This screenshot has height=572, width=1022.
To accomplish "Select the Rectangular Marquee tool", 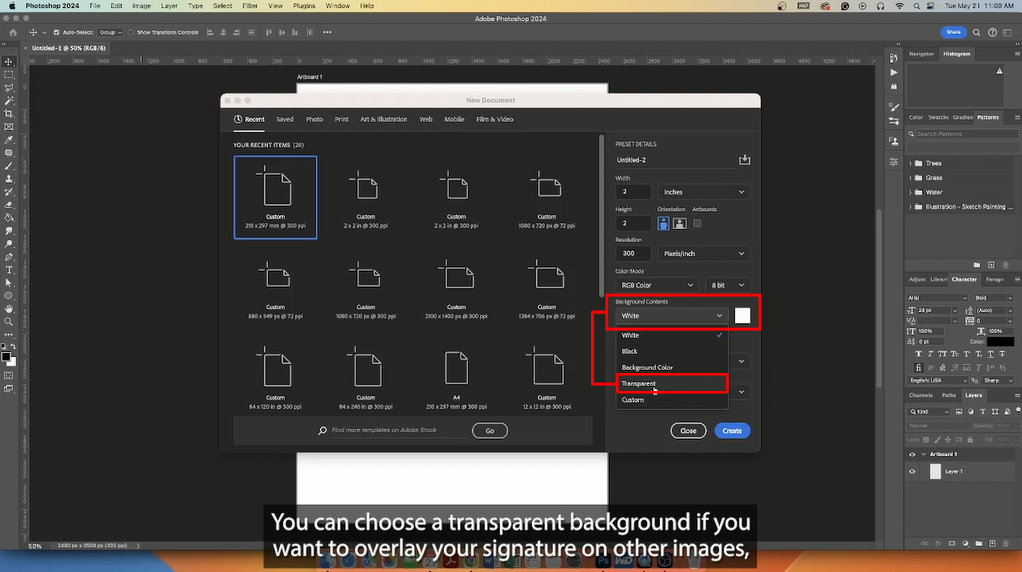I will tap(8, 74).
